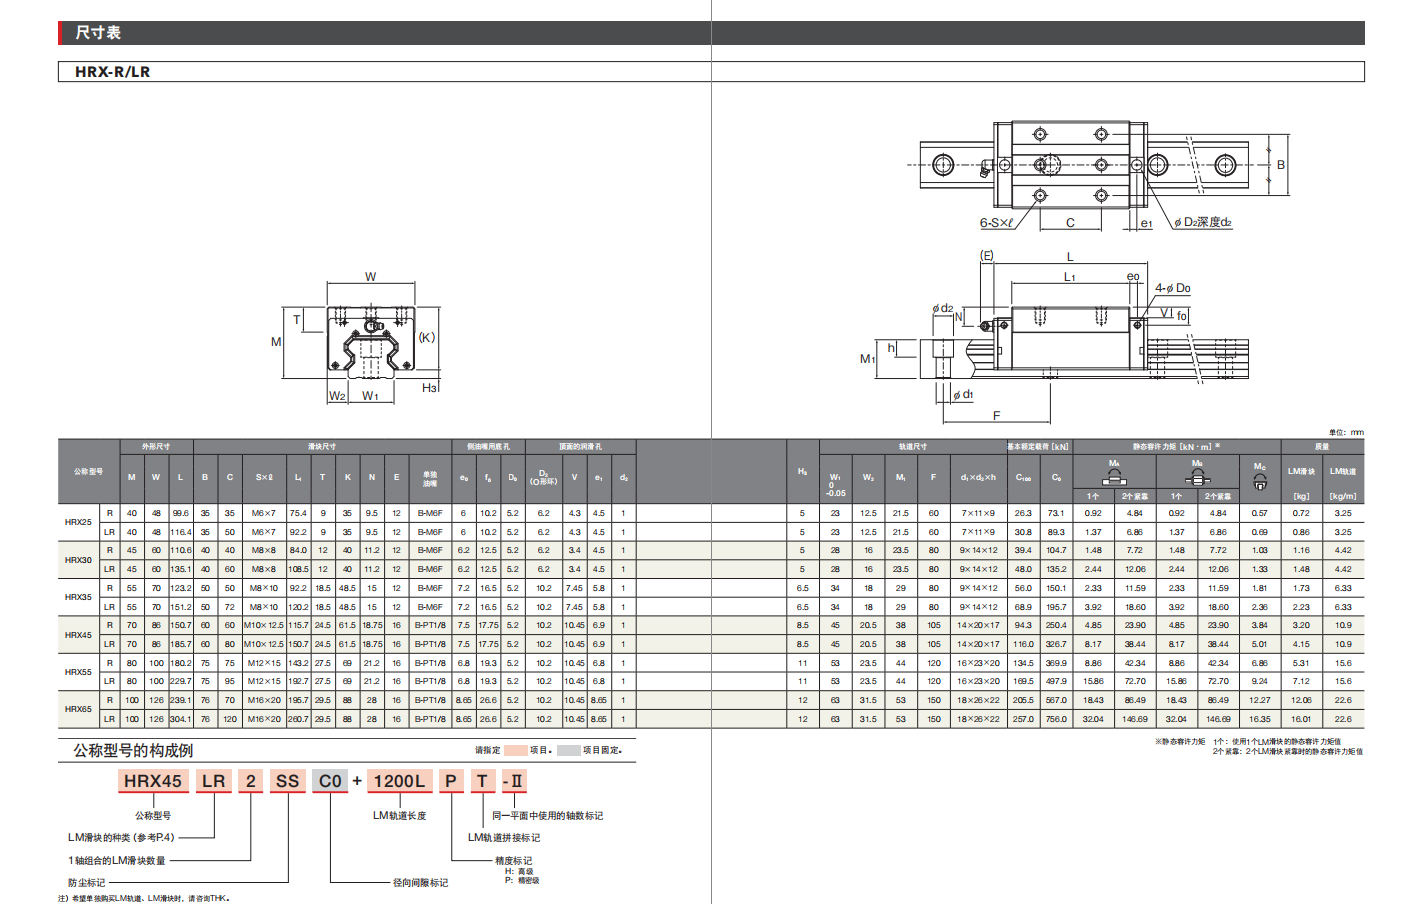The width and height of the screenshot is (1423, 904).
Task: Click the MA moment icon in table header
Action: pyautogui.click(x=1114, y=477)
